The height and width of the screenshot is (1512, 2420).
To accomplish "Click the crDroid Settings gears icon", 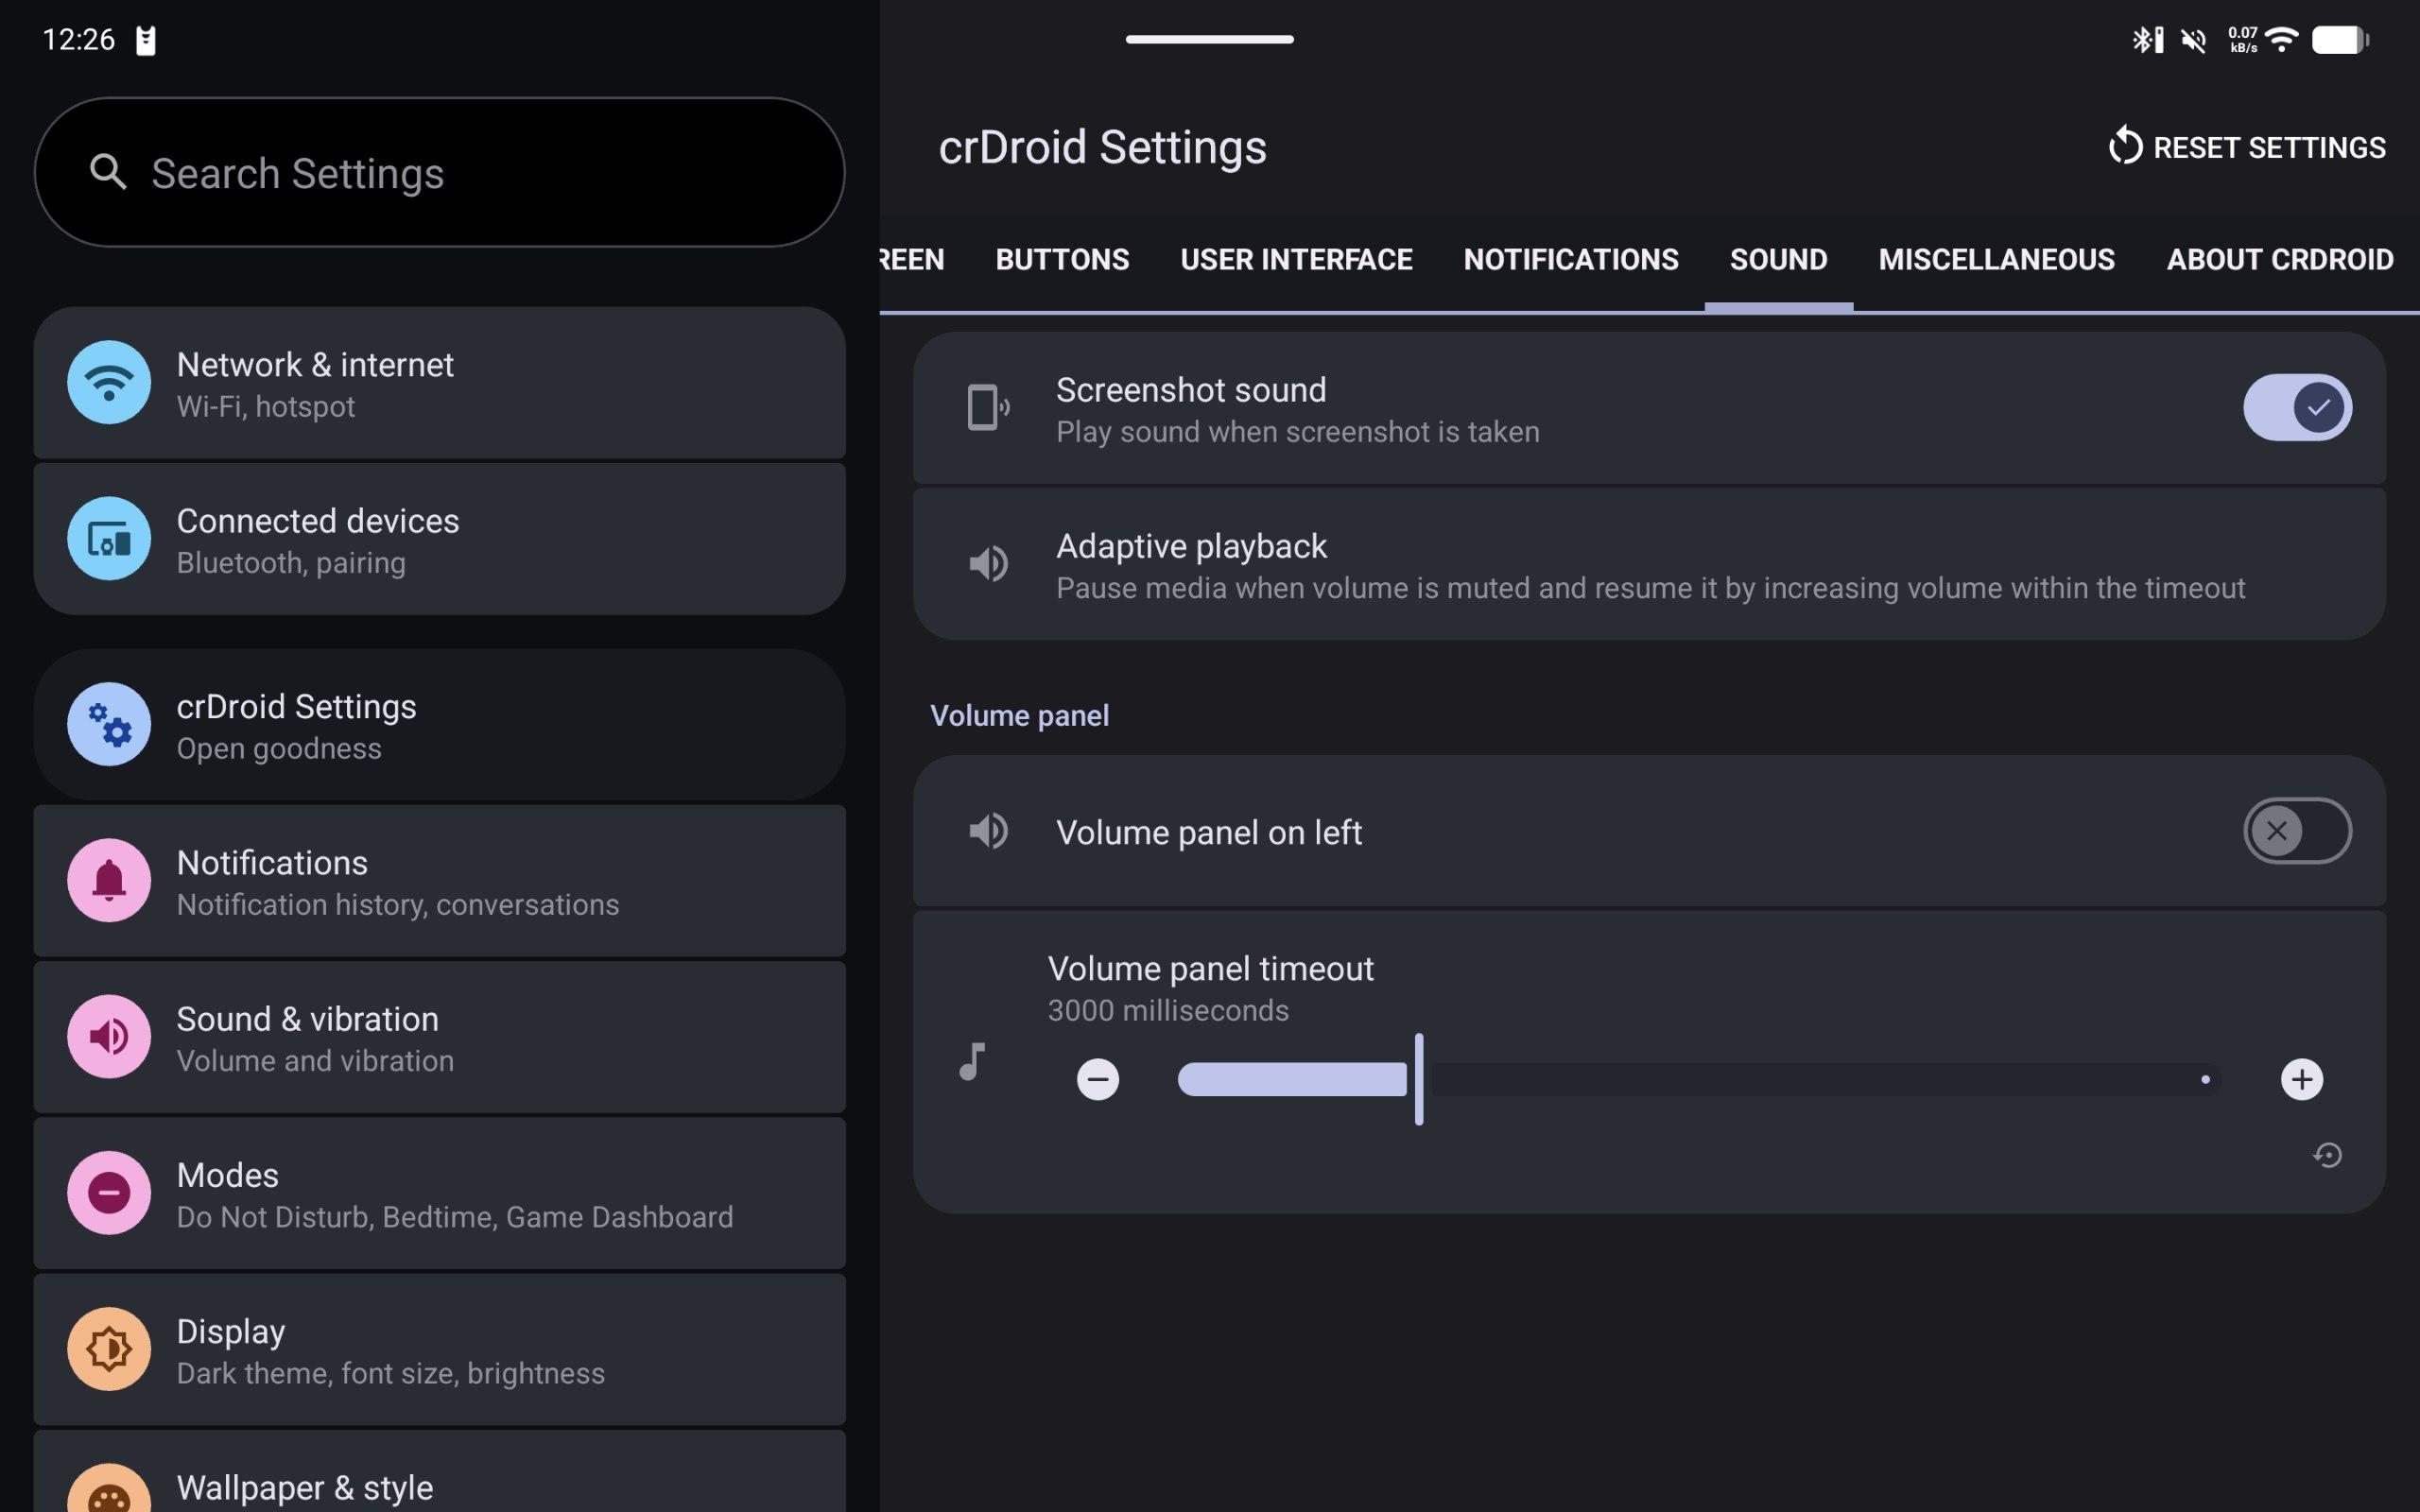I will pyautogui.click(x=109, y=725).
